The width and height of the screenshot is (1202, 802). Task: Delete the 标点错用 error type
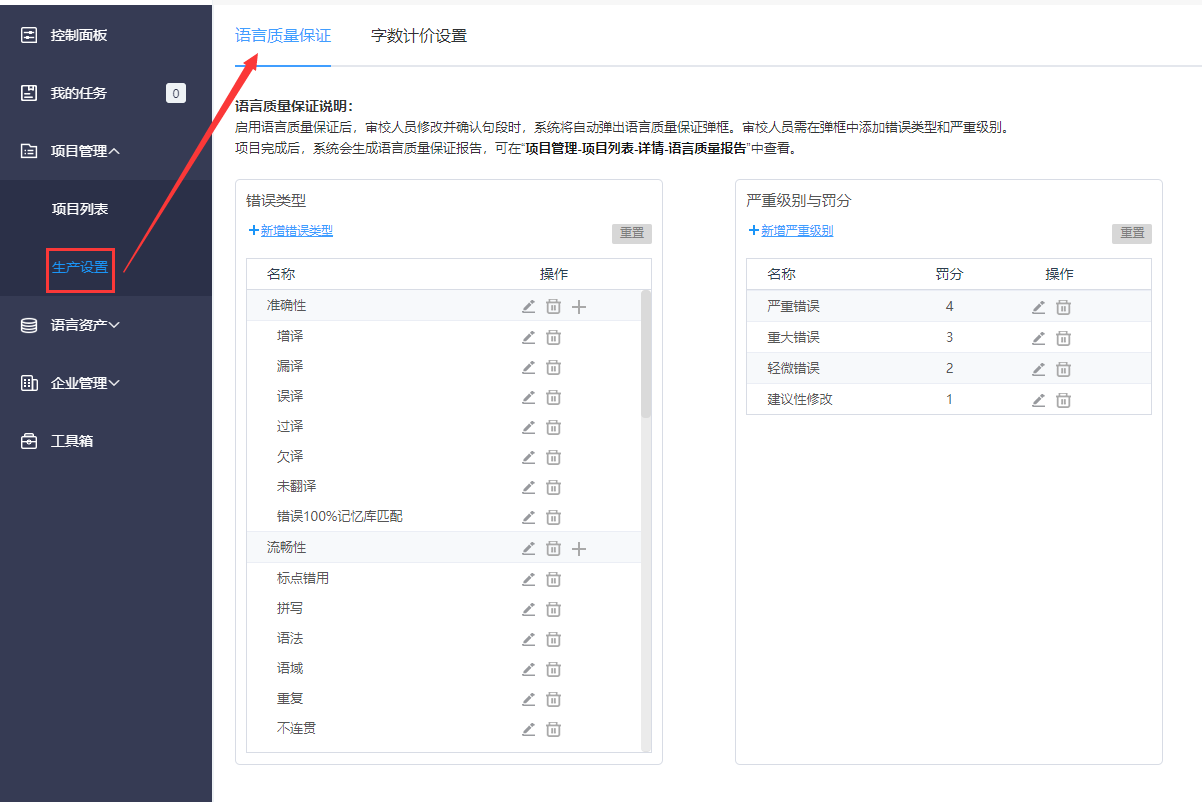pos(553,579)
